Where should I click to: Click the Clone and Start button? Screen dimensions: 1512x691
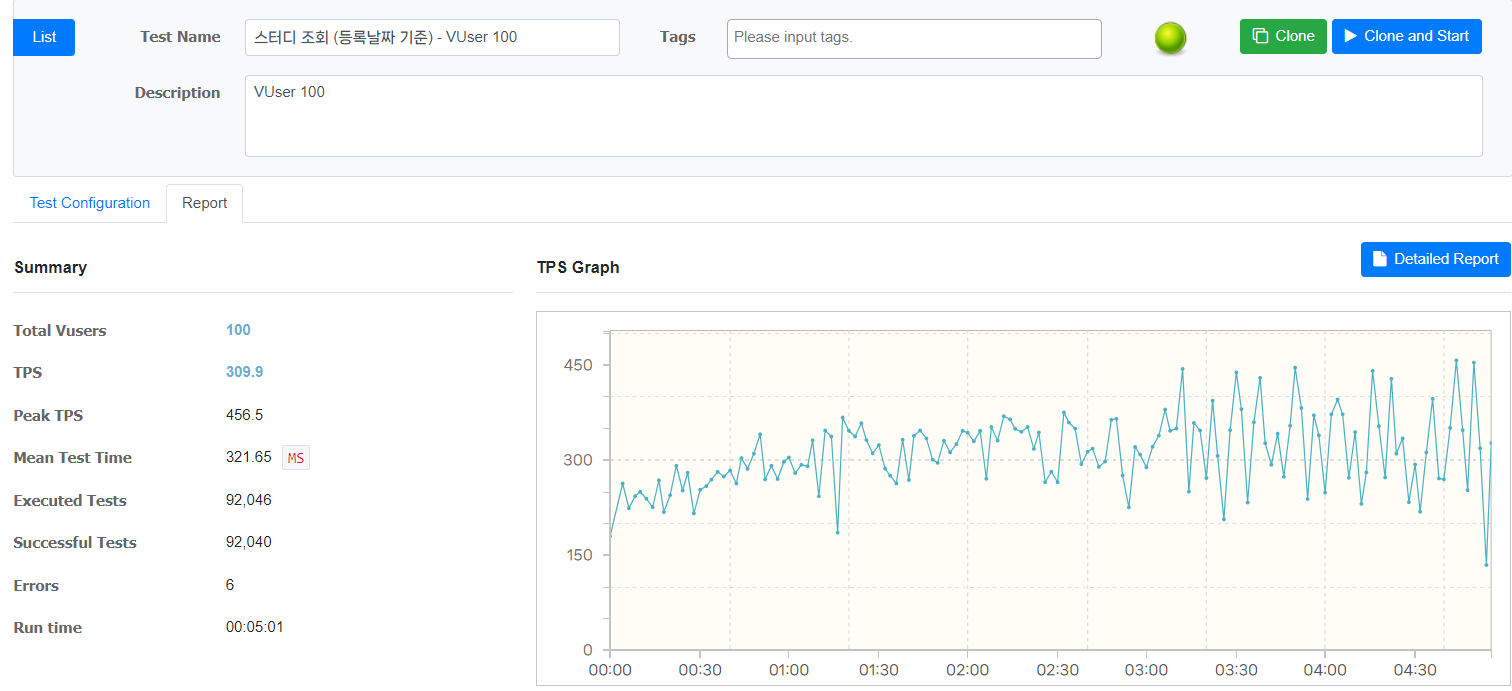(1406, 36)
